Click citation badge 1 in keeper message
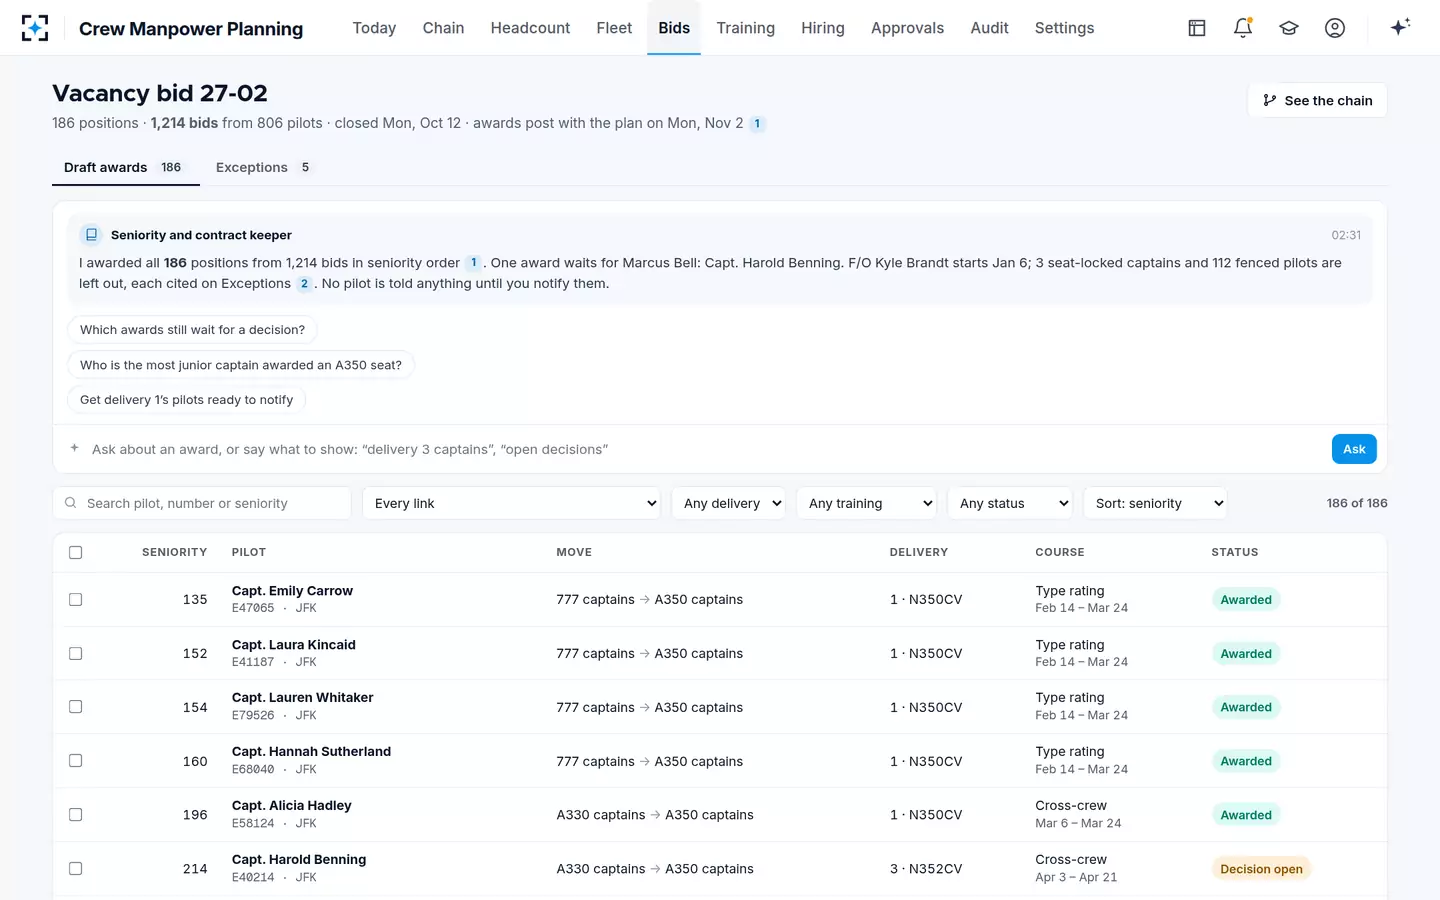Viewport: 1440px width, 900px height. pyautogui.click(x=474, y=263)
